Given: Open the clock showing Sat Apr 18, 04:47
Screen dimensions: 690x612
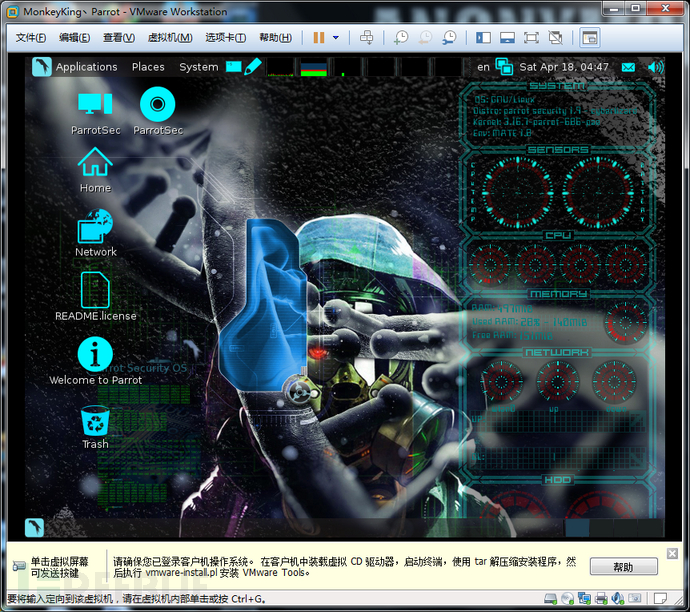Looking at the screenshot, I should click(x=564, y=67).
